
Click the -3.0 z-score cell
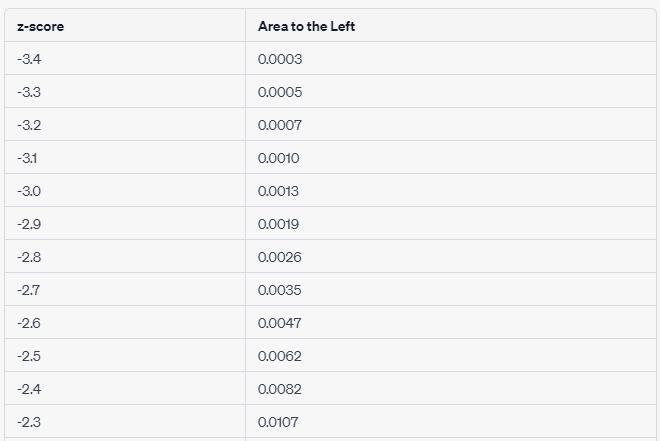pyautogui.click(x=29, y=191)
